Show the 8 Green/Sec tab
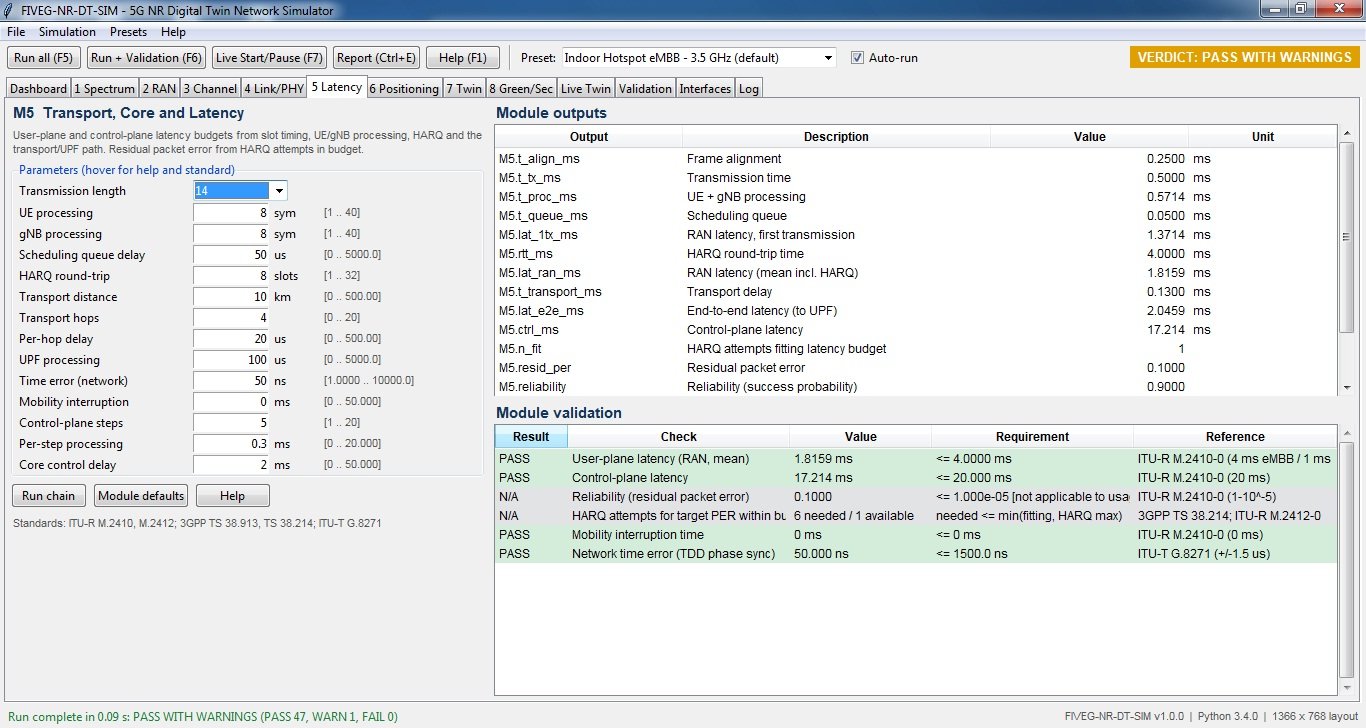The height and width of the screenshot is (728, 1366). [521, 88]
